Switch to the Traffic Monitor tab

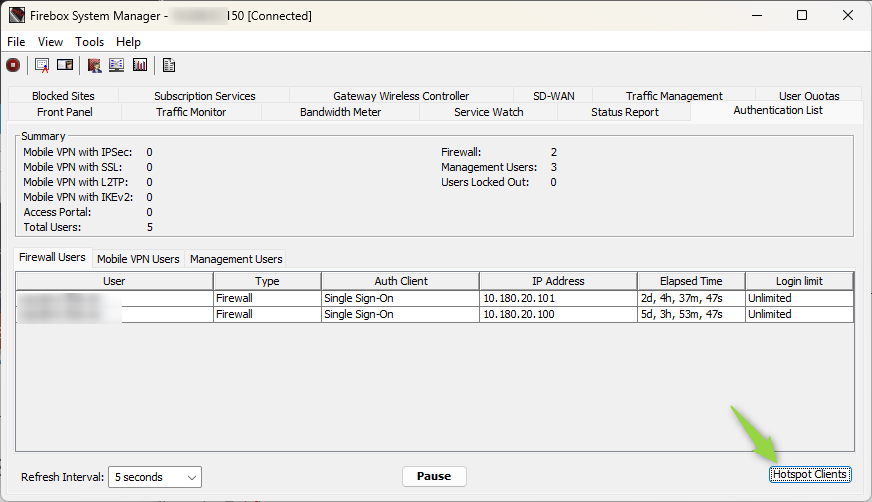[x=191, y=112]
